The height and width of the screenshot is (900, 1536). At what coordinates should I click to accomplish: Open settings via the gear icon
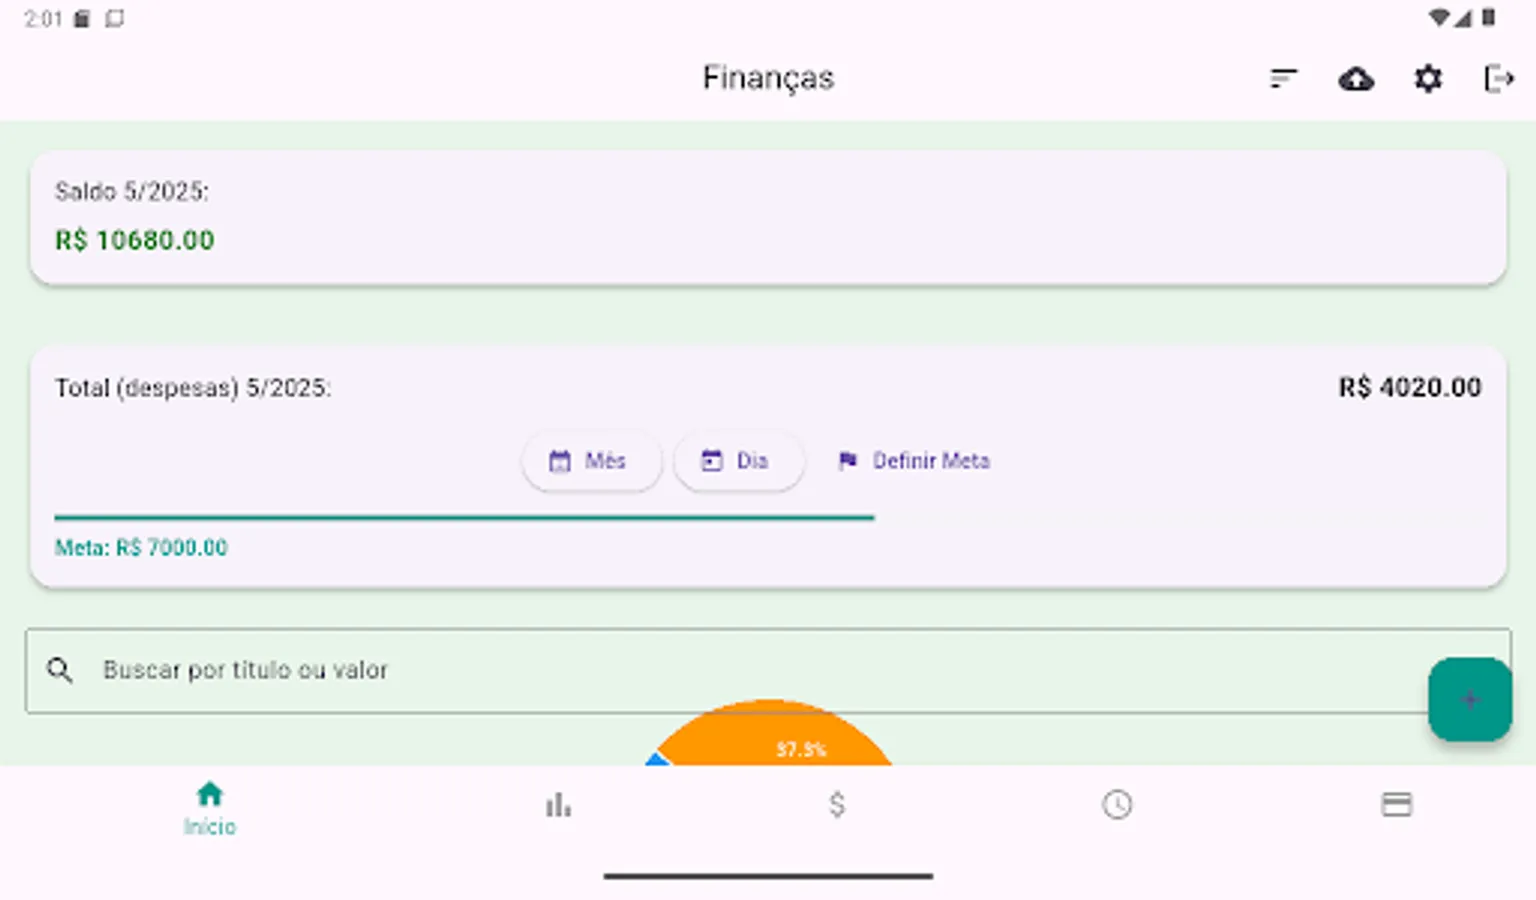(1428, 78)
